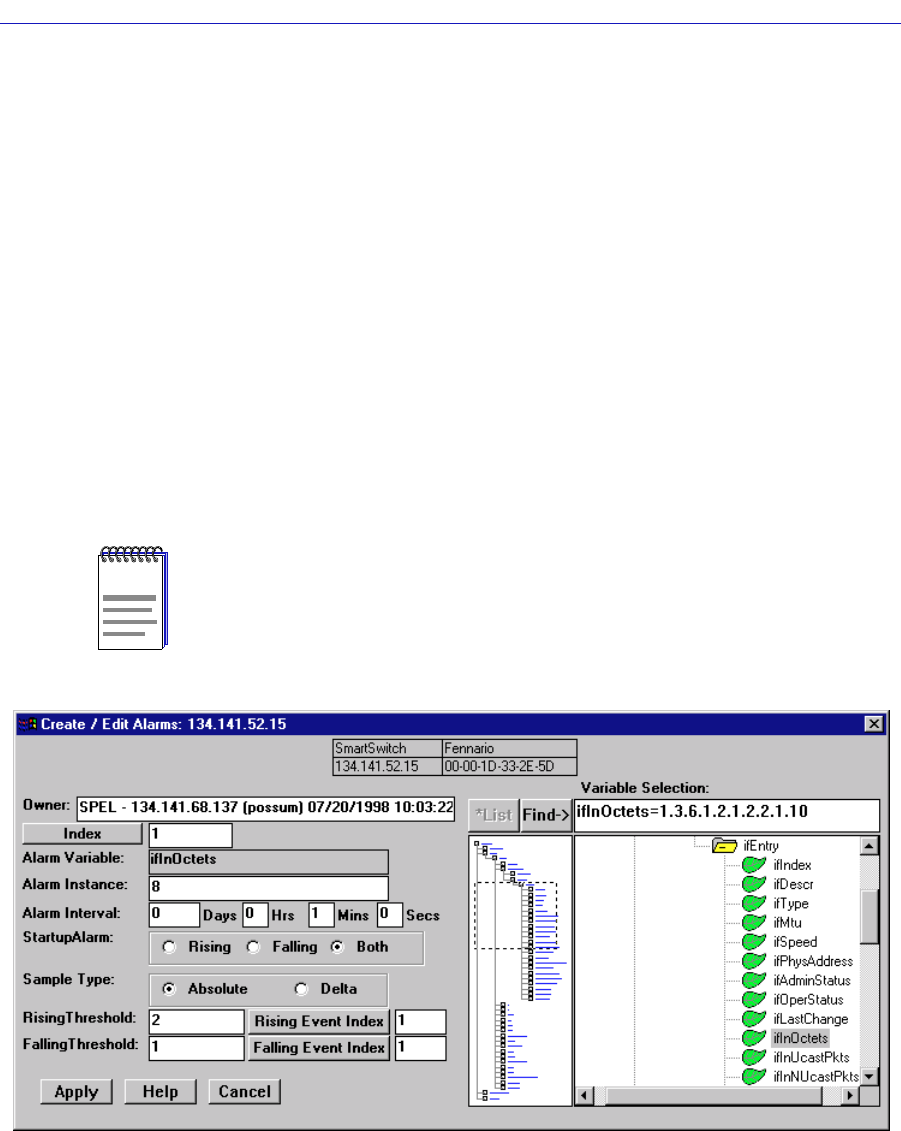901x1131 pixels.
Task: Select ifInUcastPkts in the MIB tree
Action: (811, 1057)
